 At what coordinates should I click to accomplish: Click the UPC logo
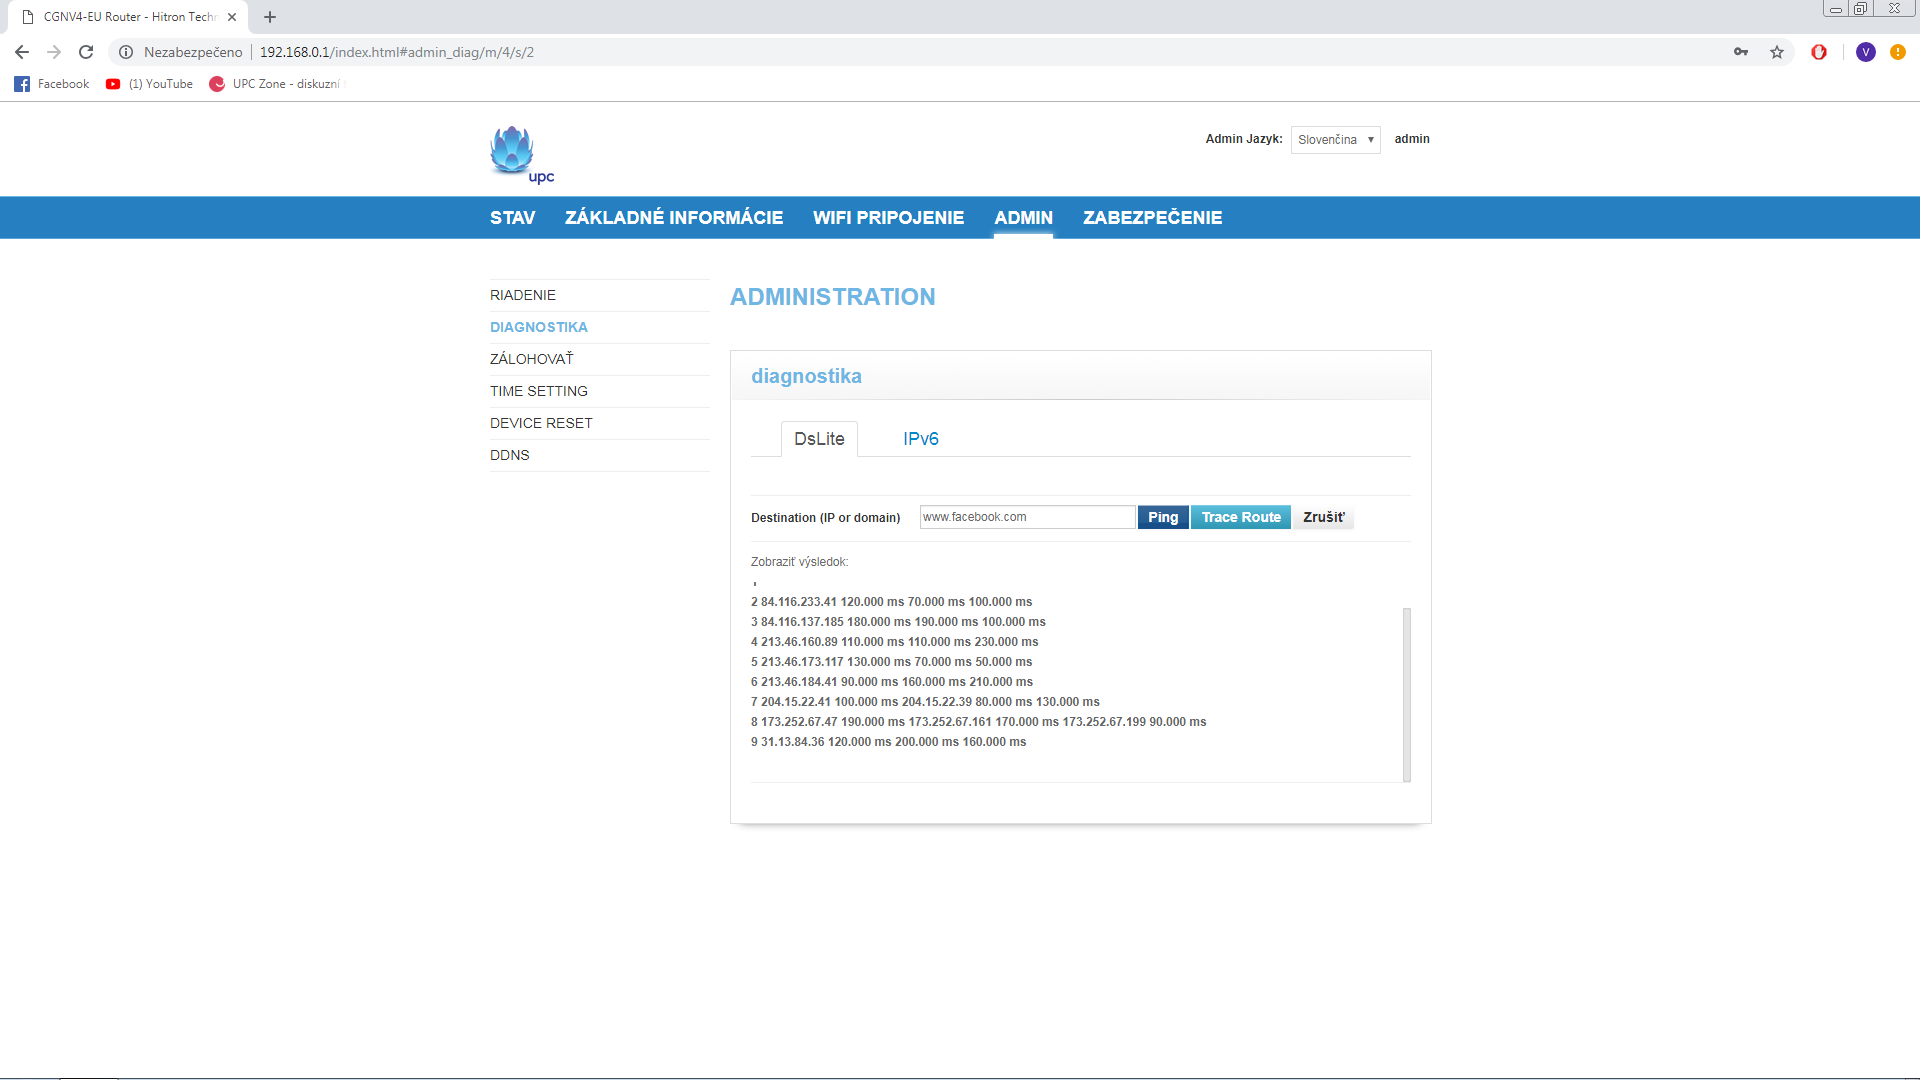[521, 155]
